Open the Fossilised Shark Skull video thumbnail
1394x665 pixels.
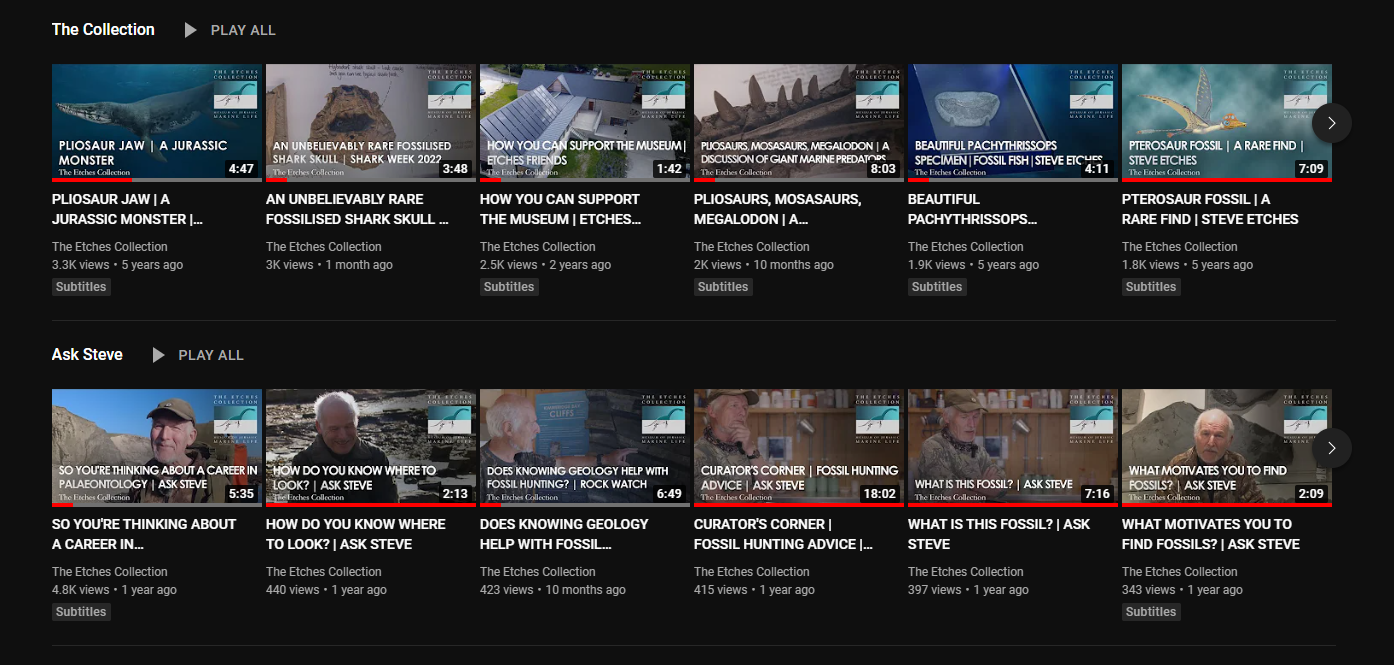(x=371, y=123)
